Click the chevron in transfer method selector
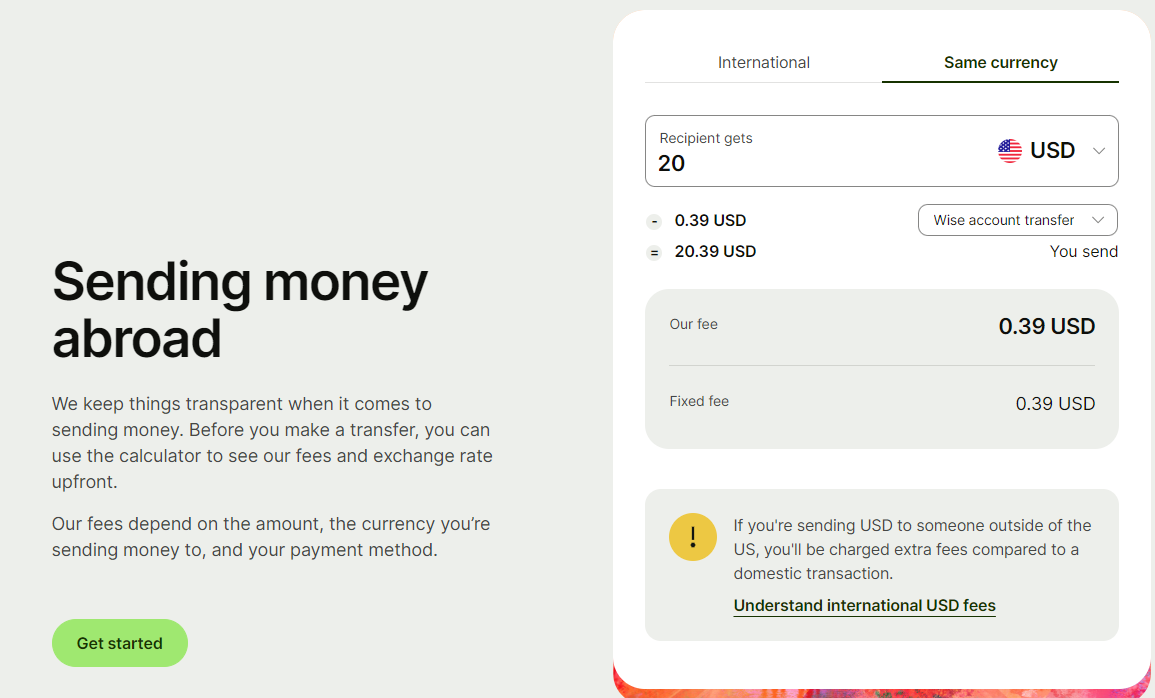This screenshot has height=698, width=1155. (x=1098, y=220)
